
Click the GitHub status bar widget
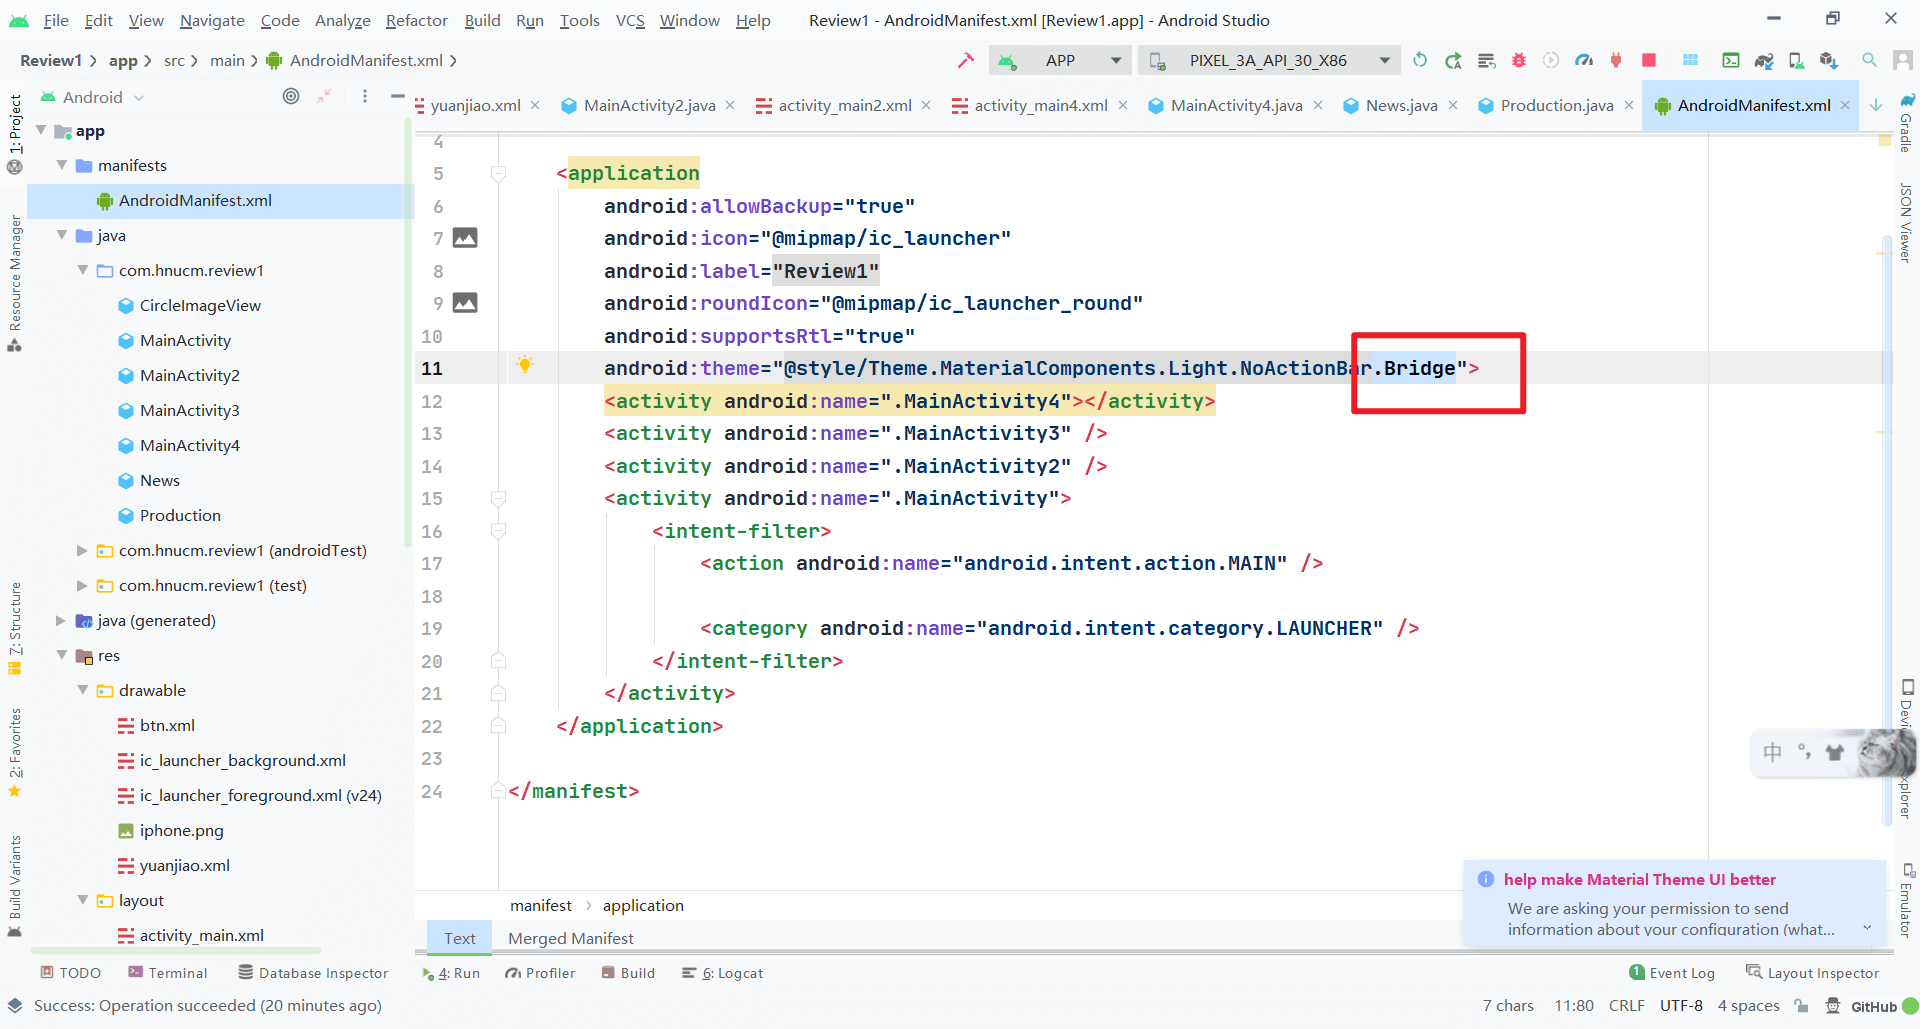[1872, 1006]
